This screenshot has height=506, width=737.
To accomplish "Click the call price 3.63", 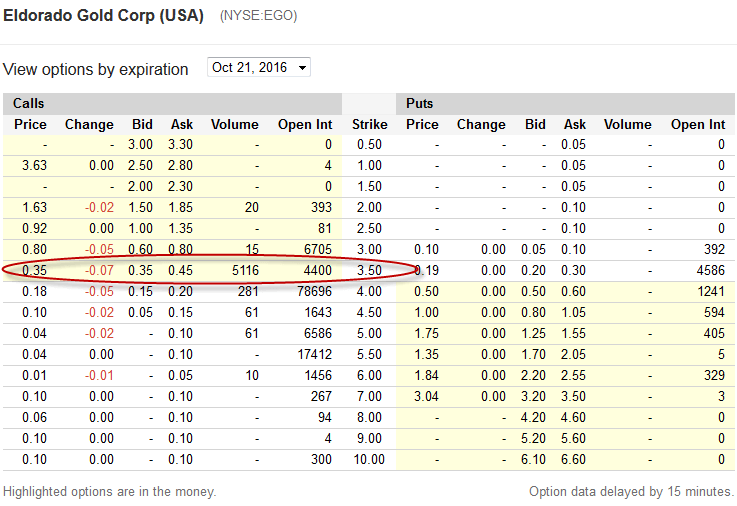I will 34,166.
